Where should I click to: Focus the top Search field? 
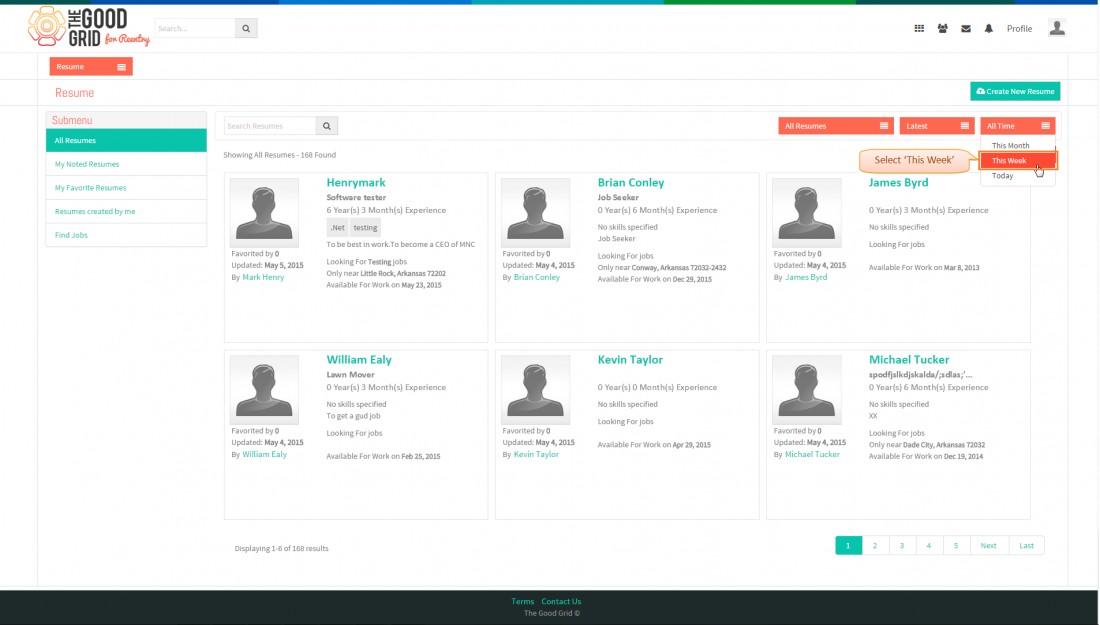point(195,29)
